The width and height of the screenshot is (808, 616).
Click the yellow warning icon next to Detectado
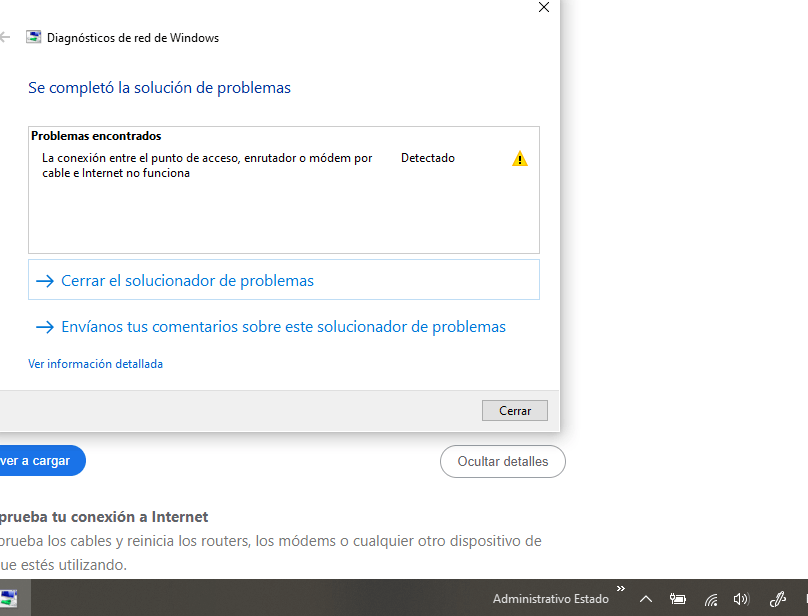pos(519,158)
